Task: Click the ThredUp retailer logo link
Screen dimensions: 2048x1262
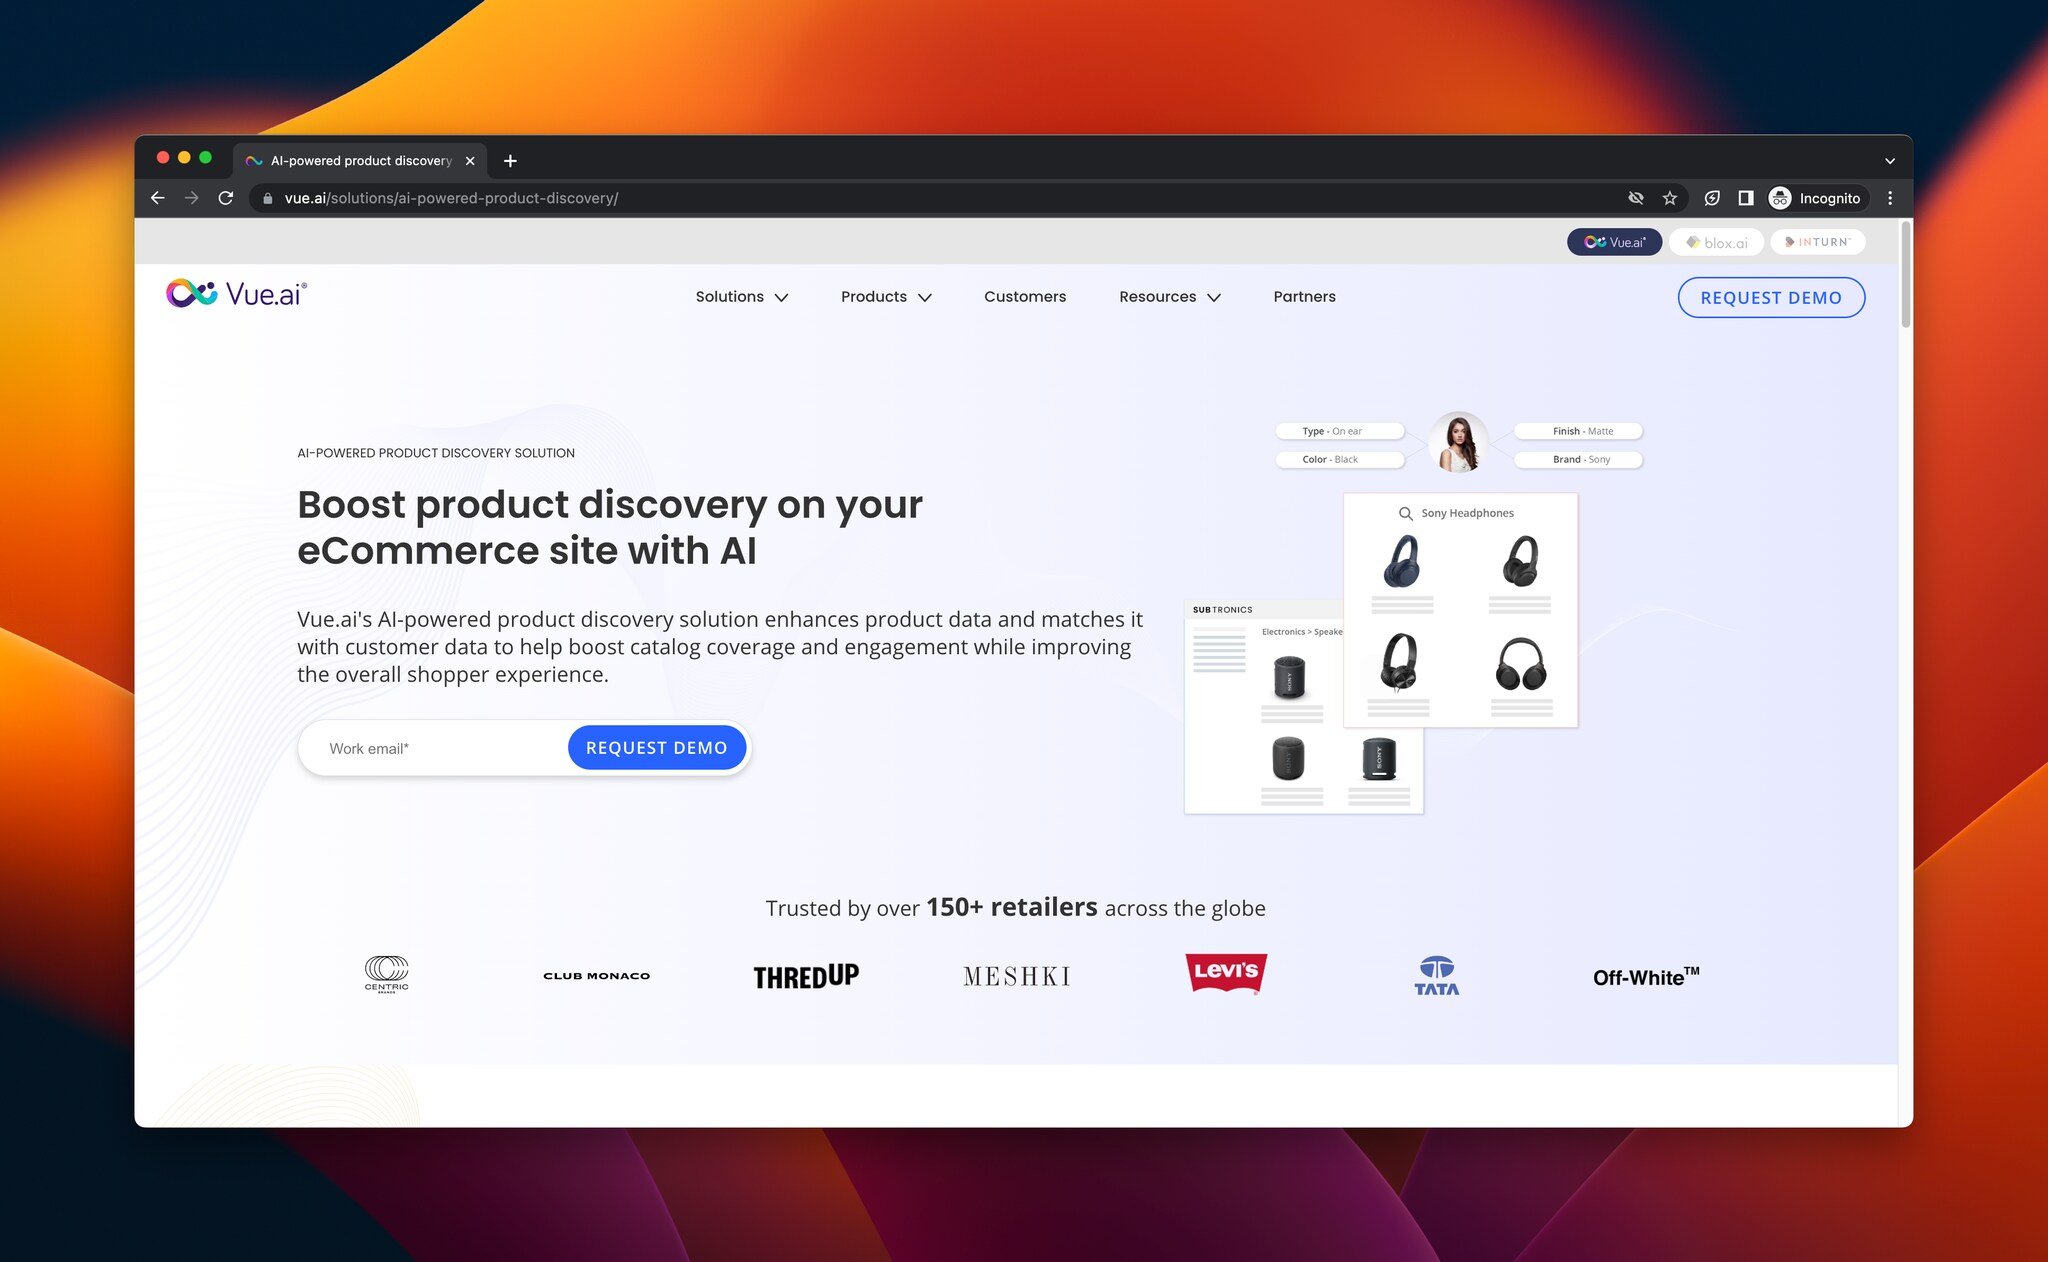Action: point(805,974)
